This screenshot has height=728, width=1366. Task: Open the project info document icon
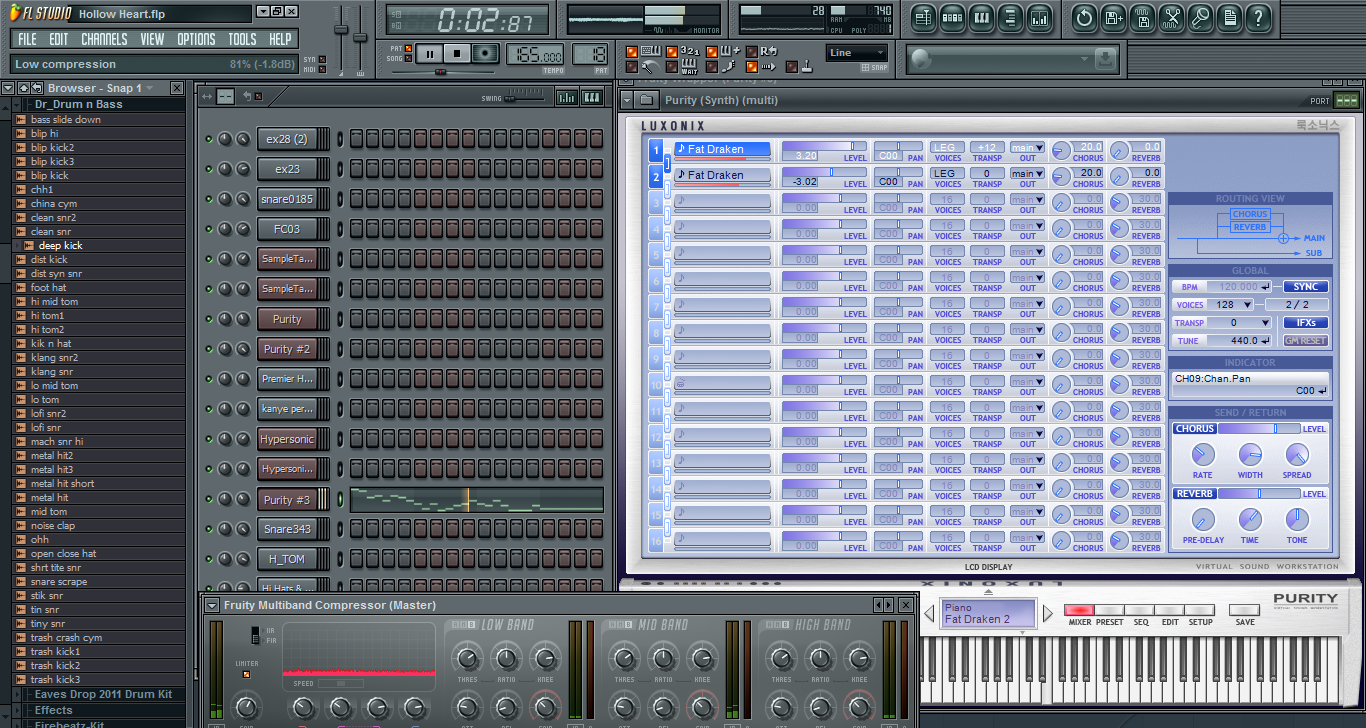point(1230,17)
